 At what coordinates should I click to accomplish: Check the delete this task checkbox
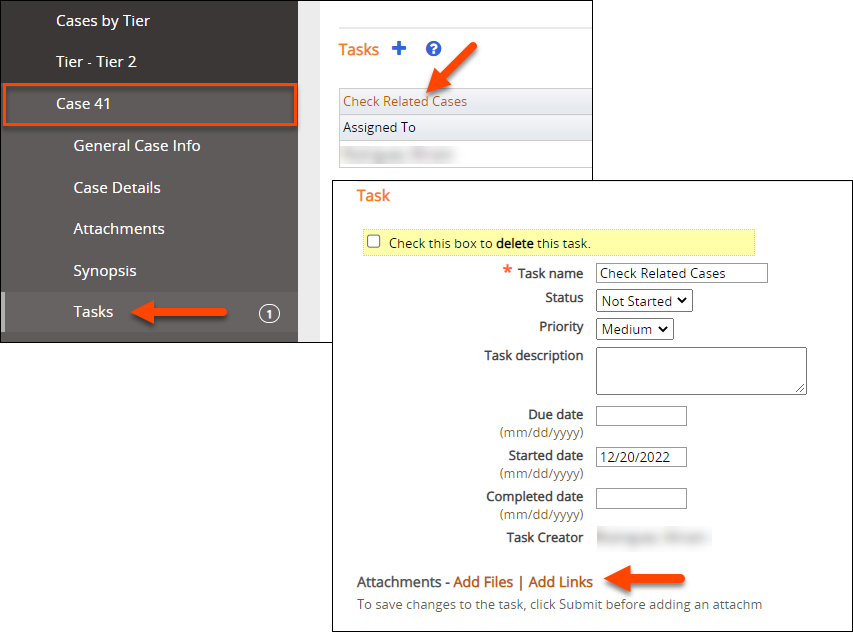coord(374,242)
